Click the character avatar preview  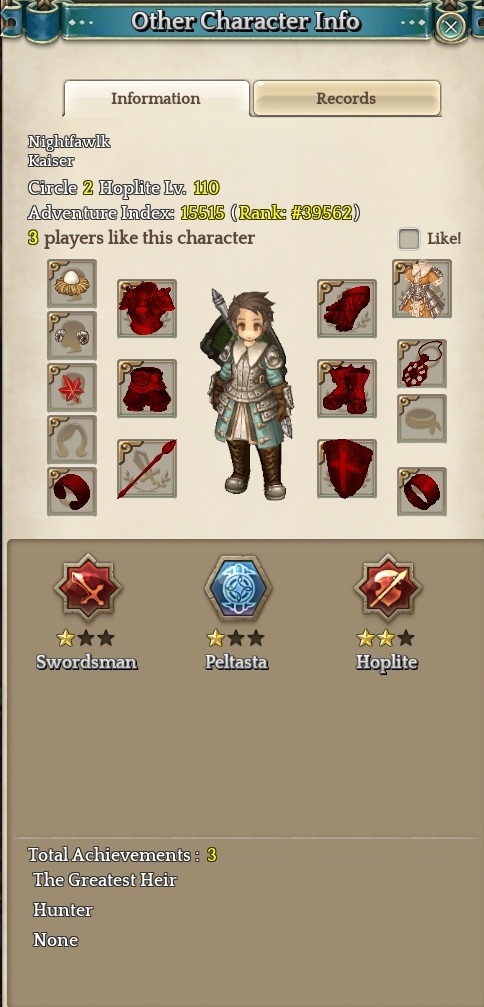click(247, 395)
